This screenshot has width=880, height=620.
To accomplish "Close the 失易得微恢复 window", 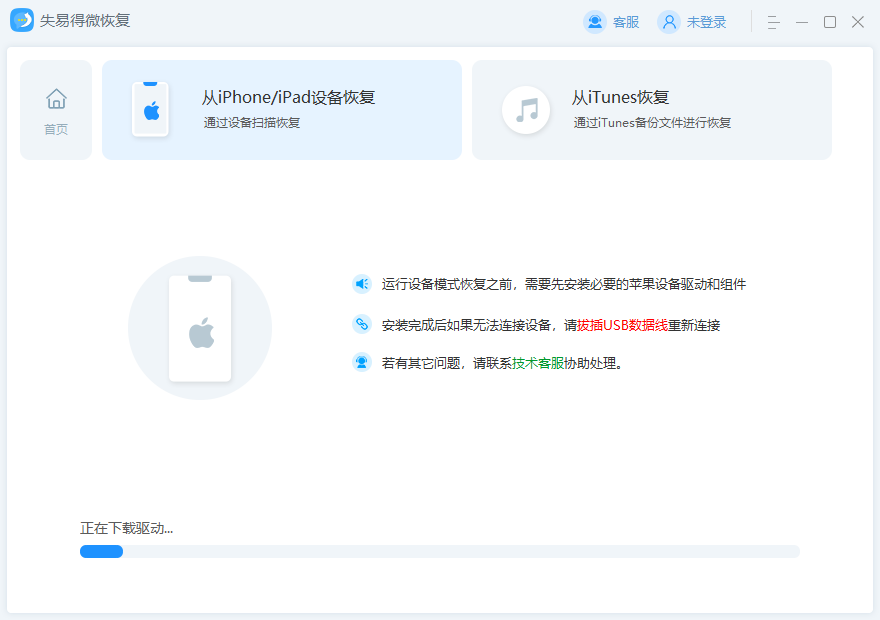I will 858,22.
